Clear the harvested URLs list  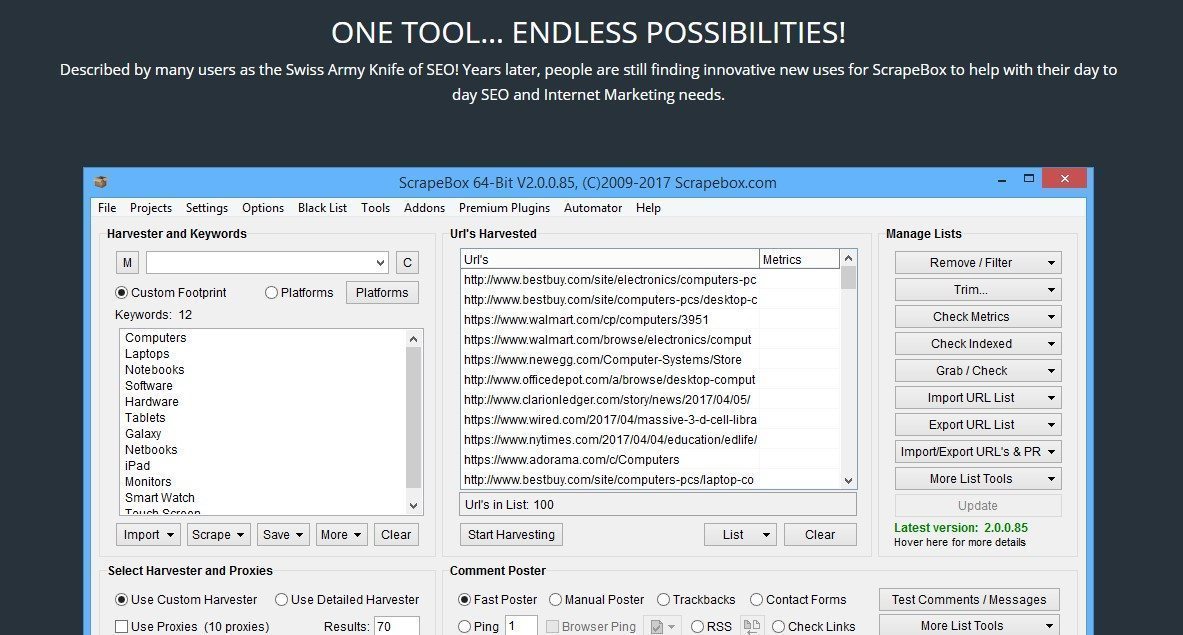[x=820, y=535]
